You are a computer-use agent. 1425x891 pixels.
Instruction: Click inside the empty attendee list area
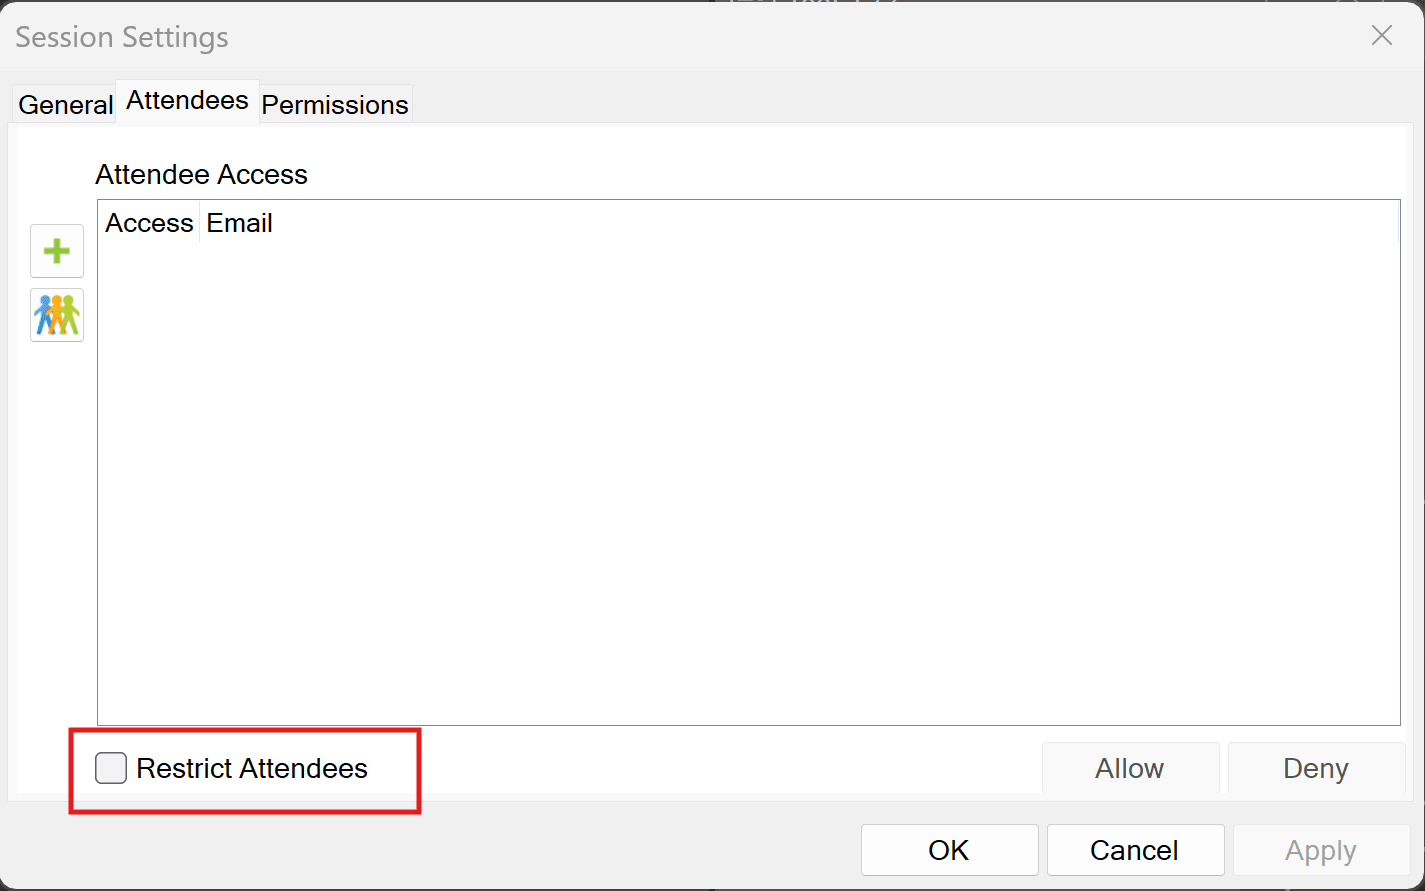748,482
